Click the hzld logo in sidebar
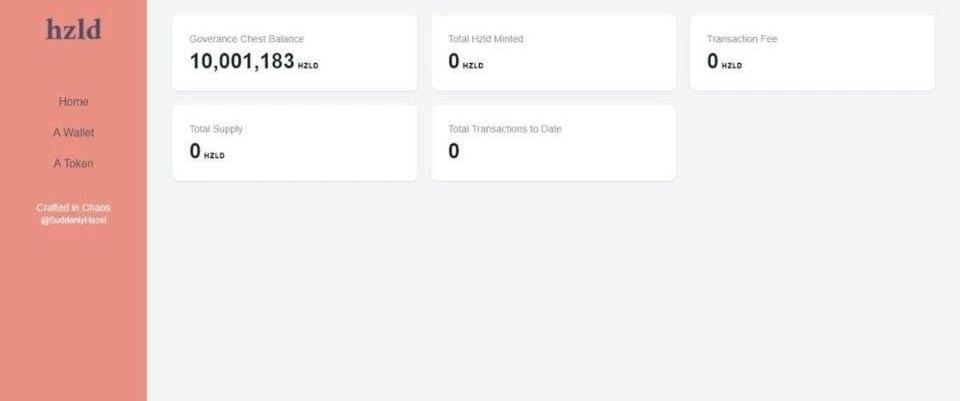The image size is (960, 401). tap(73, 30)
